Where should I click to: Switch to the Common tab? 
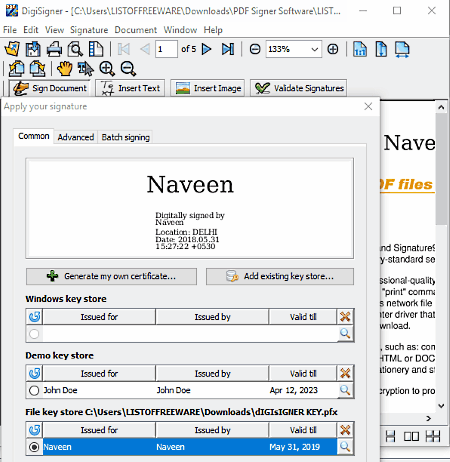[34, 136]
